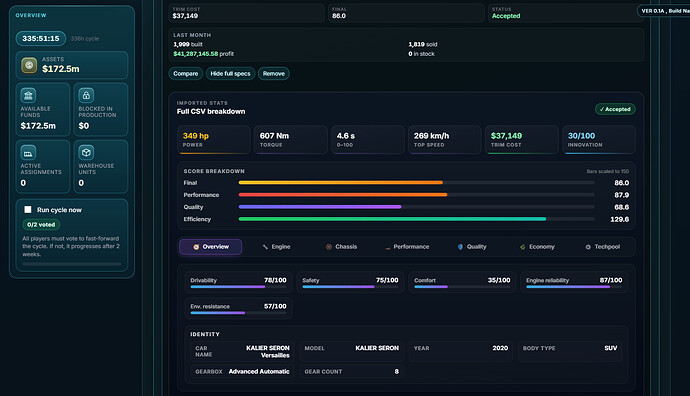Image resolution: width=690 pixels, height=396 pixels.
Task: Click the $172.5m assets value
Action: tap(61, 69)
